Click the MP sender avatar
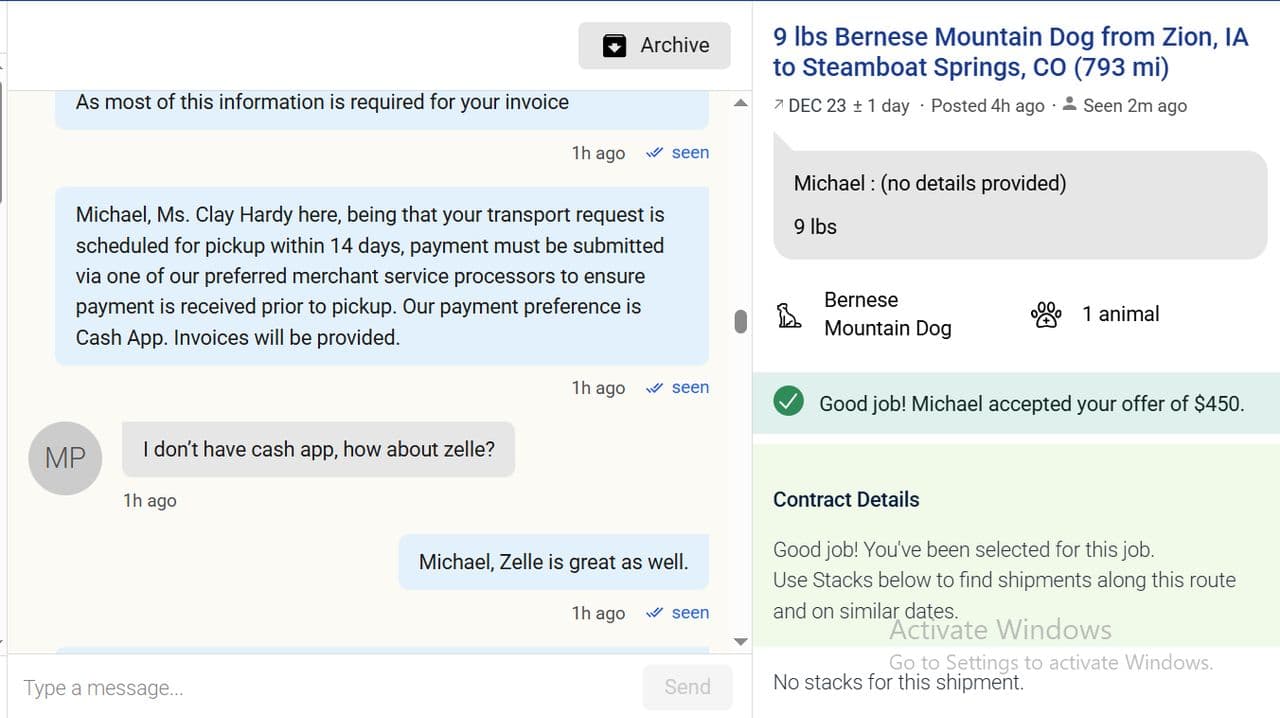Viewport: 1280px width, 718px height. [x=65, y=458]
